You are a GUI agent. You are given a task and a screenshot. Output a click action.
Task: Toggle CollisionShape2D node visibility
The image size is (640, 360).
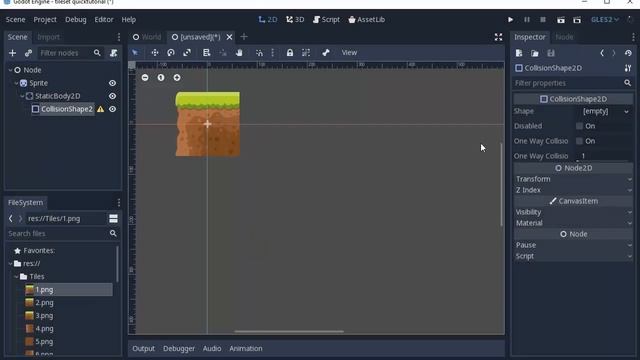tap(112, 109)
